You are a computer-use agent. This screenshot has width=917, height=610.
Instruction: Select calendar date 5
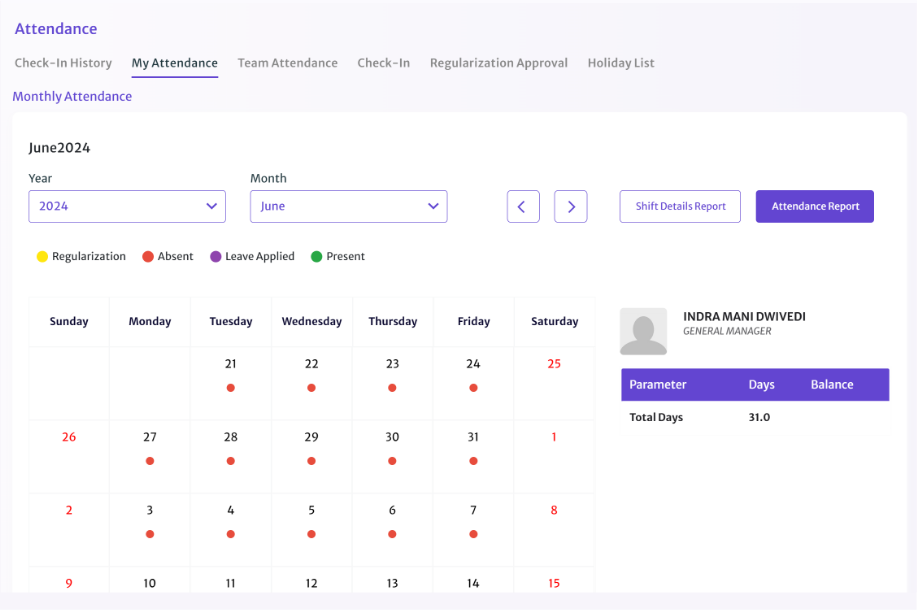click(311, 510)
